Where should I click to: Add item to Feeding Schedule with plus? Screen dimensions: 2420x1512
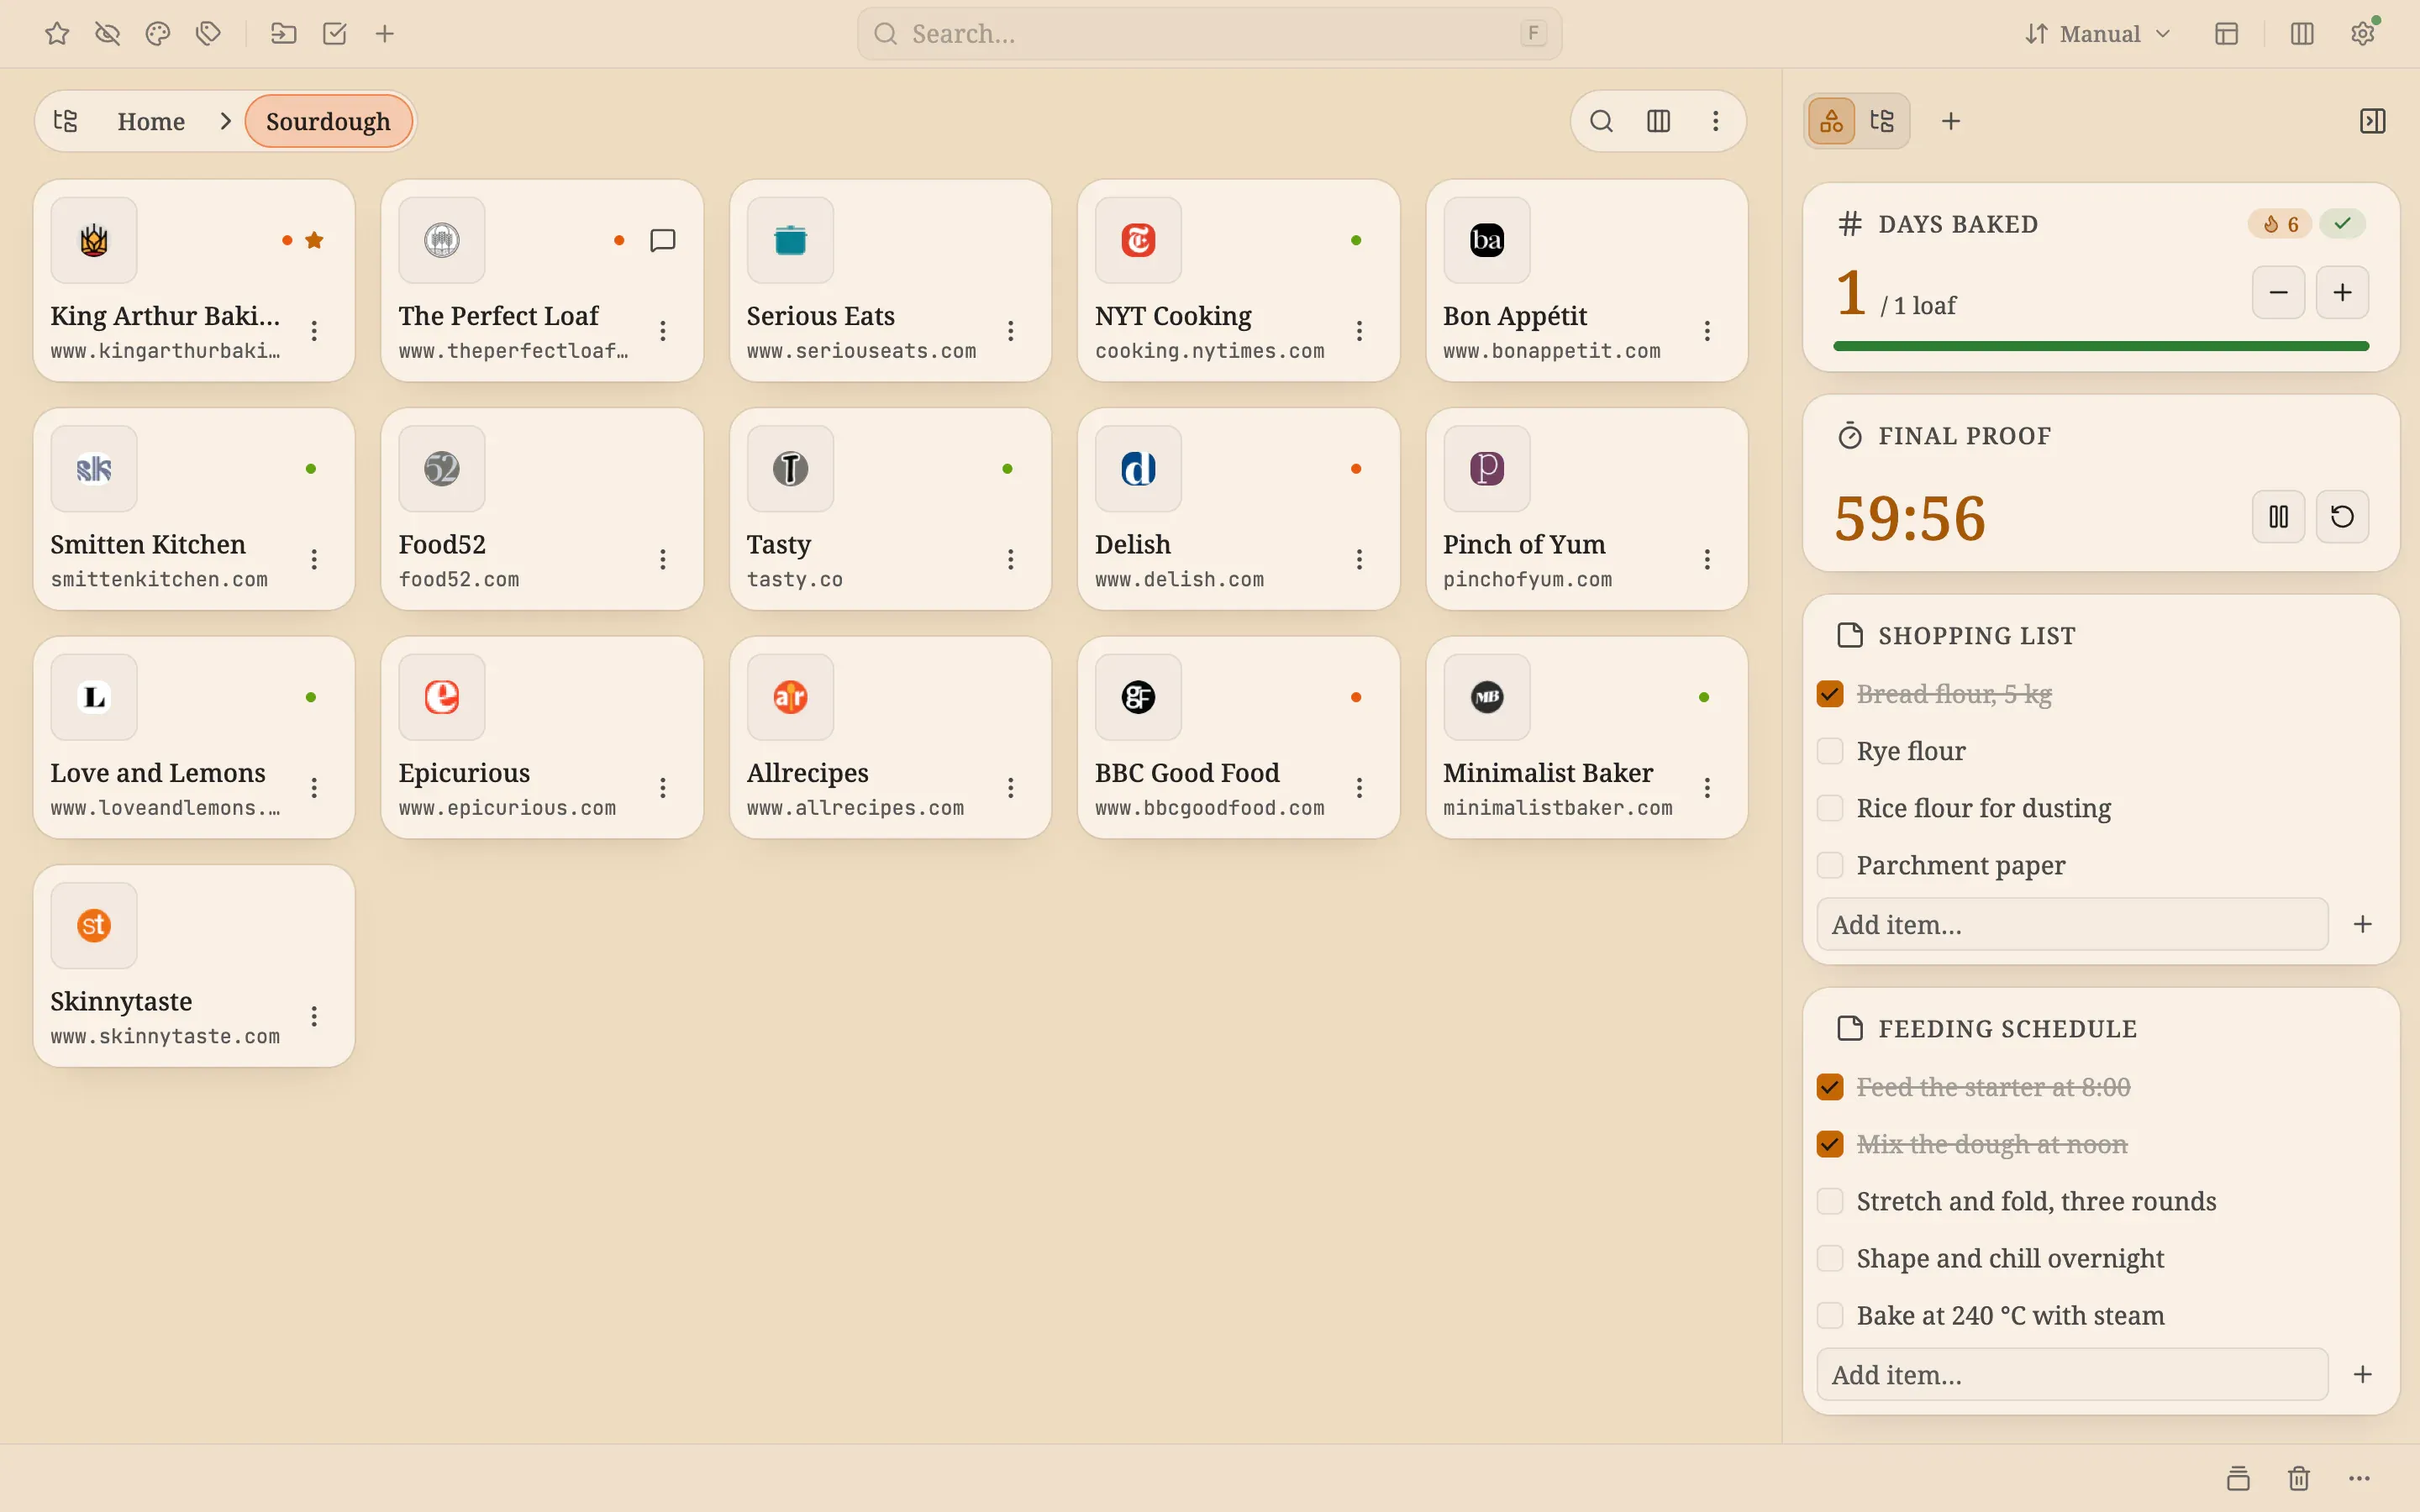tap(2363, 1374)
